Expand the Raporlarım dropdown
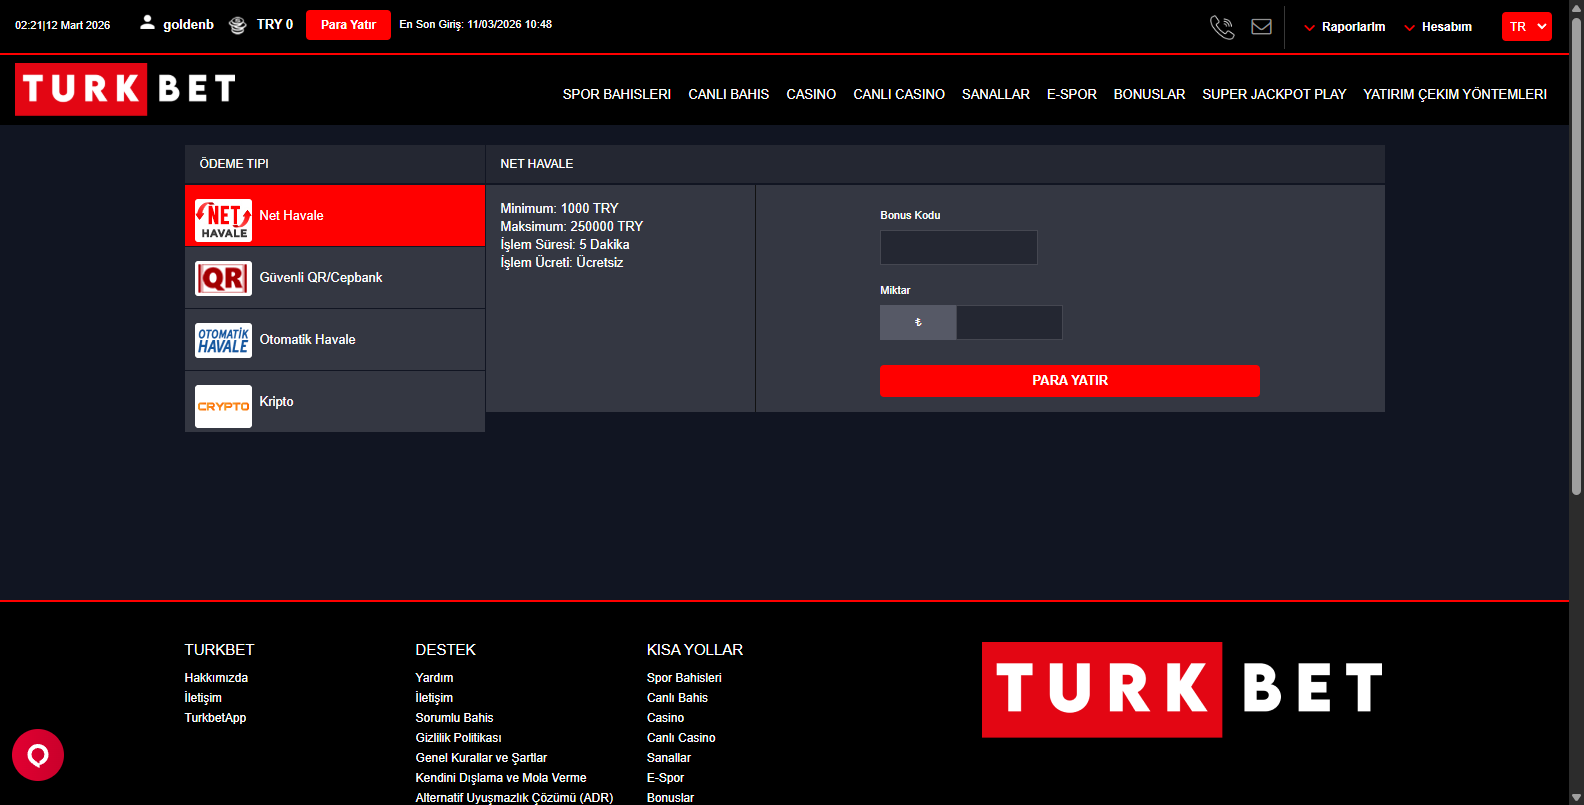 click(1345, 27)
